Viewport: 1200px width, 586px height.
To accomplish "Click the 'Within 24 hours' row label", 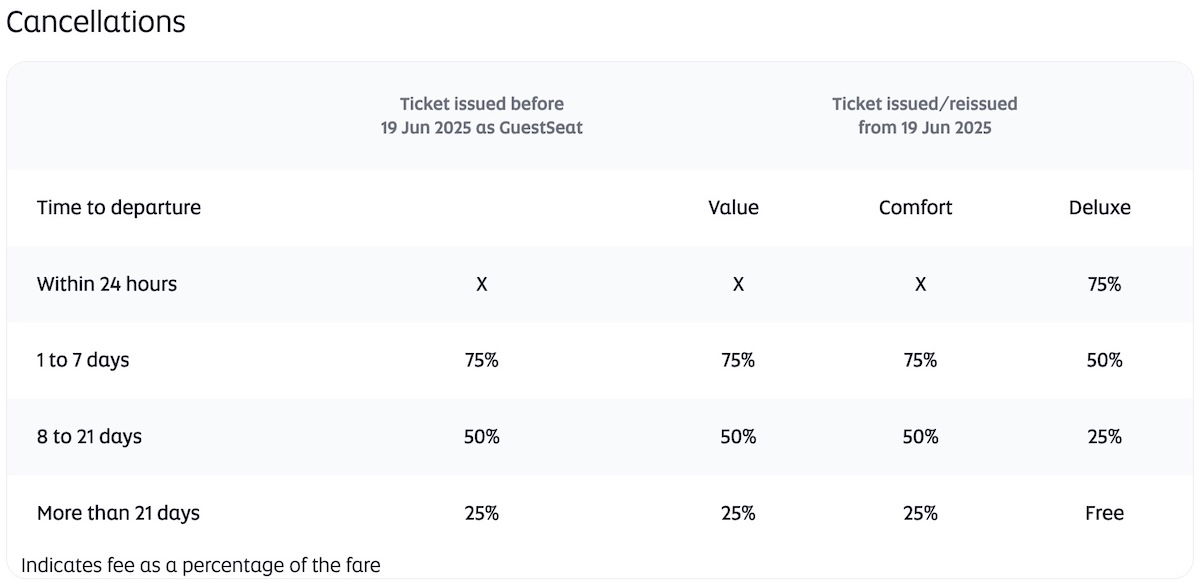I will 107,284.
